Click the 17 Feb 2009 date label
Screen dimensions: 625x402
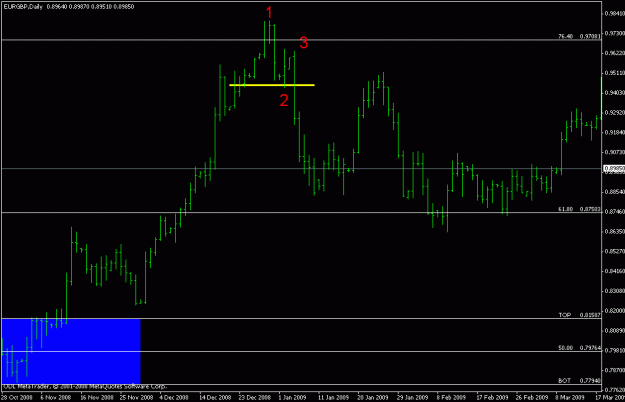(492, 397)
